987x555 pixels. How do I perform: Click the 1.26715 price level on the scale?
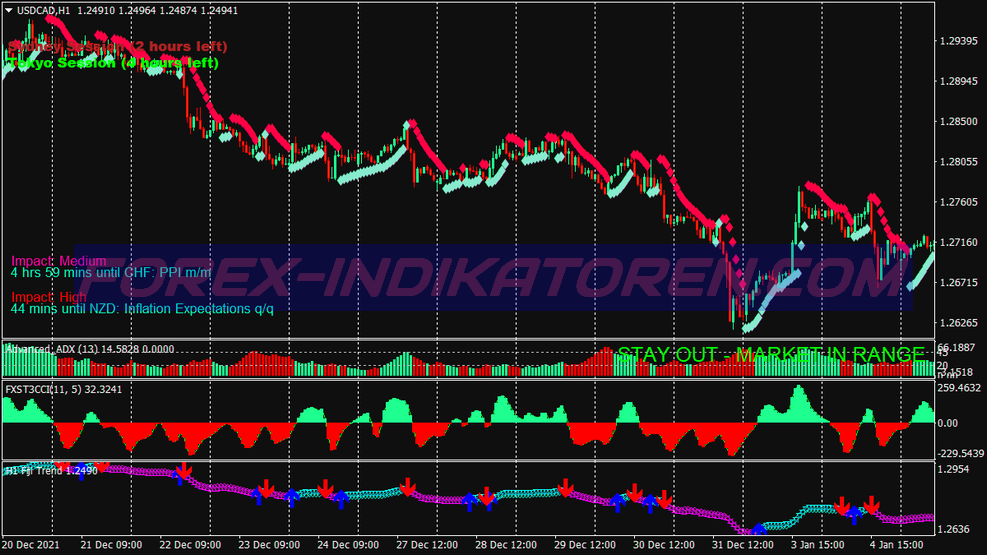(x=958, y=283)
